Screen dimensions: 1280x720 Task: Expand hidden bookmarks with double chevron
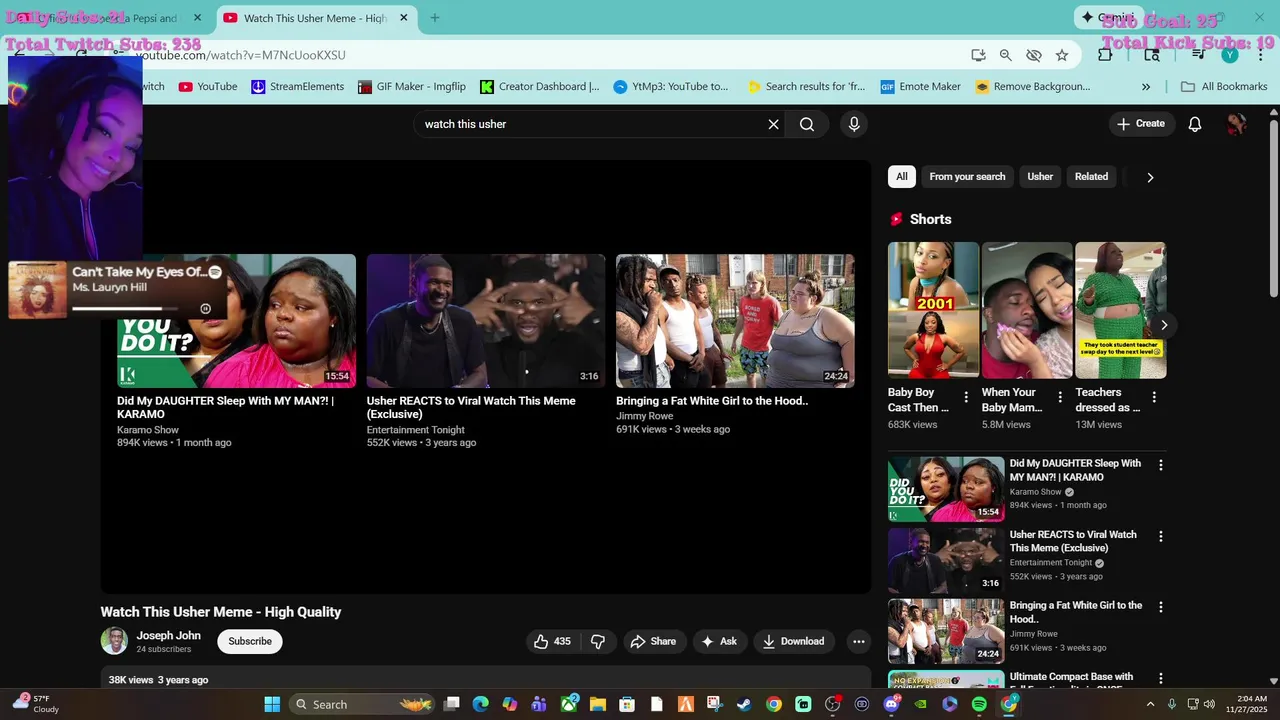(x=1146, y=87)
